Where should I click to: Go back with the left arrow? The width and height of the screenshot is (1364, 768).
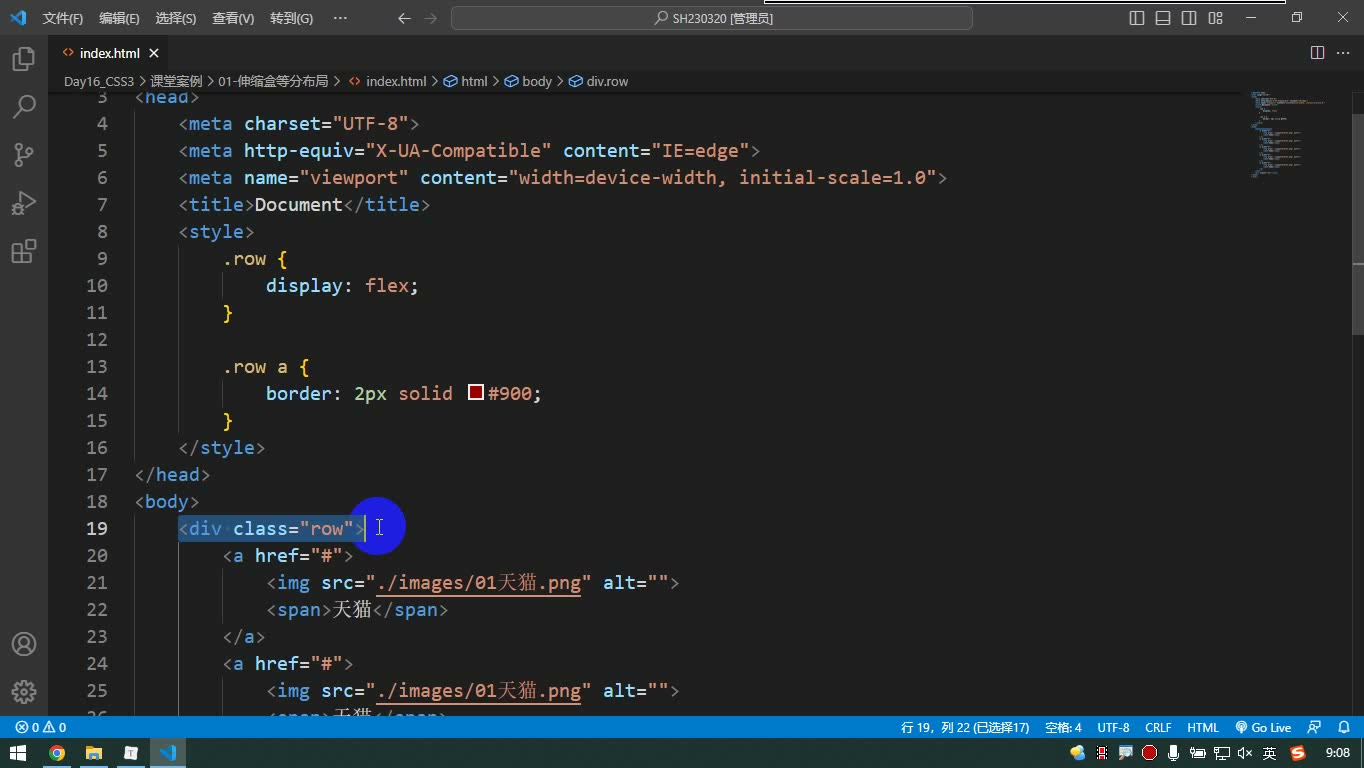click(x=404, y=18)
